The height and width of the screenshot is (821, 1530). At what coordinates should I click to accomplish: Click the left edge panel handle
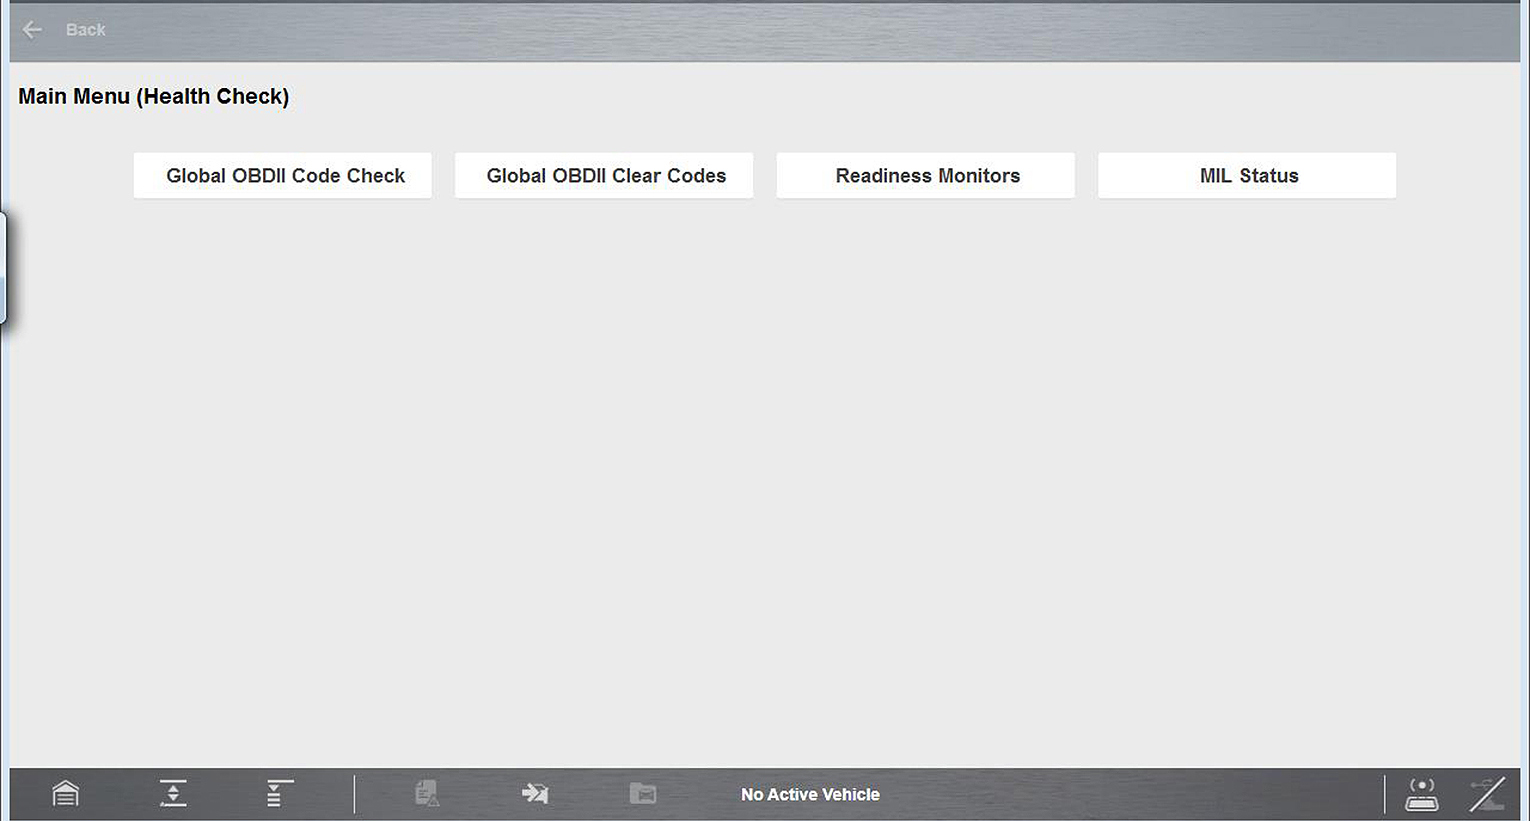6,265
